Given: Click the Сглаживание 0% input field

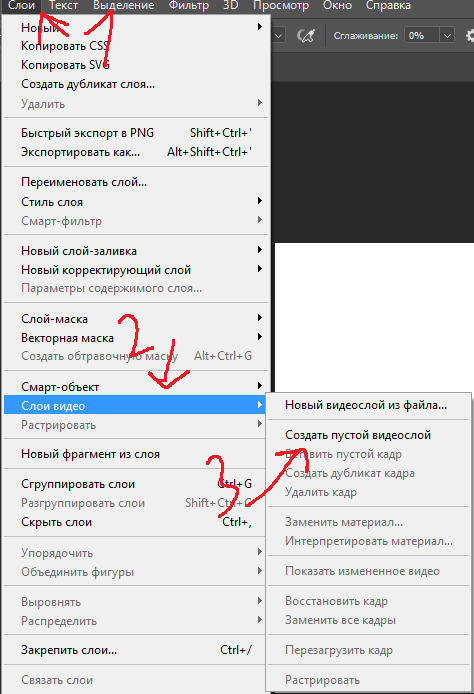Looking at the screenshot, I should (422, 35).
